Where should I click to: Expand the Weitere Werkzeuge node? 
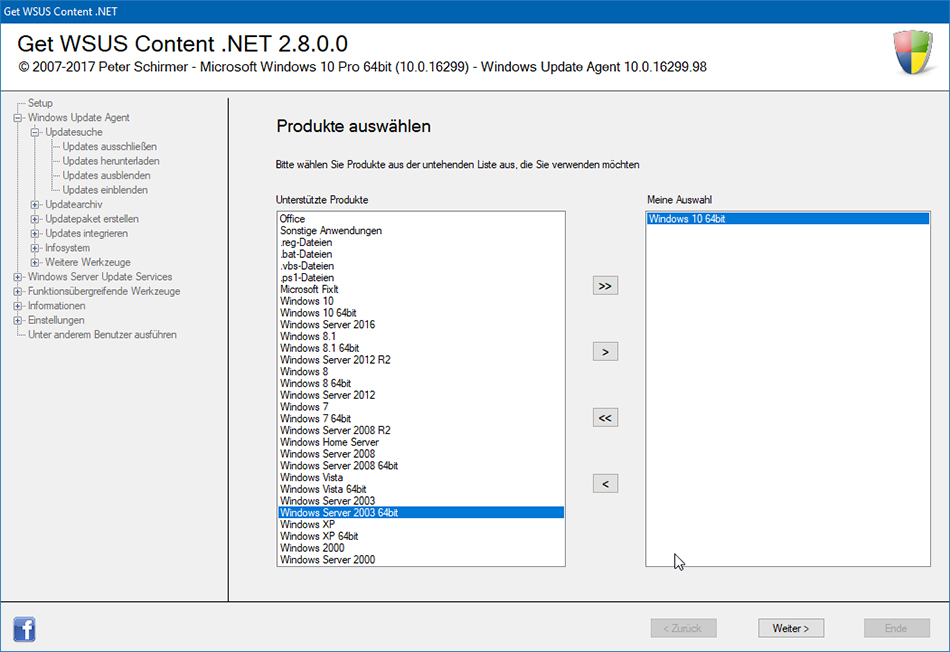click(x=35, y=262)
